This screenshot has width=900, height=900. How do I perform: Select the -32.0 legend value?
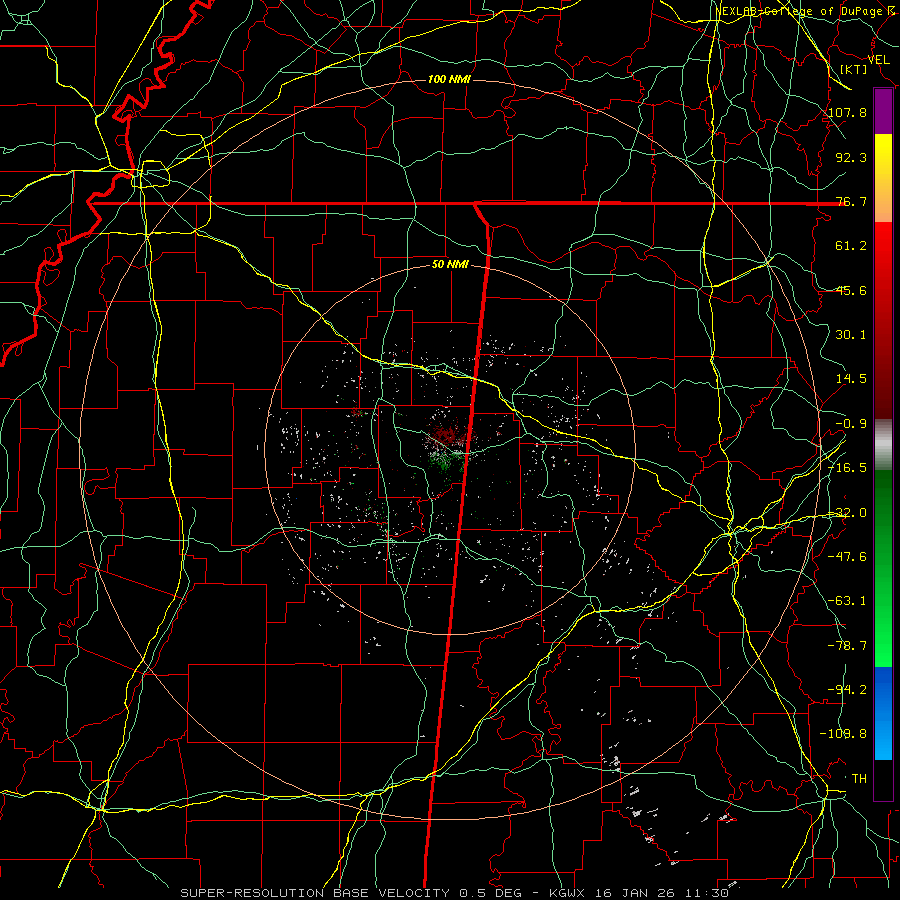[848, 513]
